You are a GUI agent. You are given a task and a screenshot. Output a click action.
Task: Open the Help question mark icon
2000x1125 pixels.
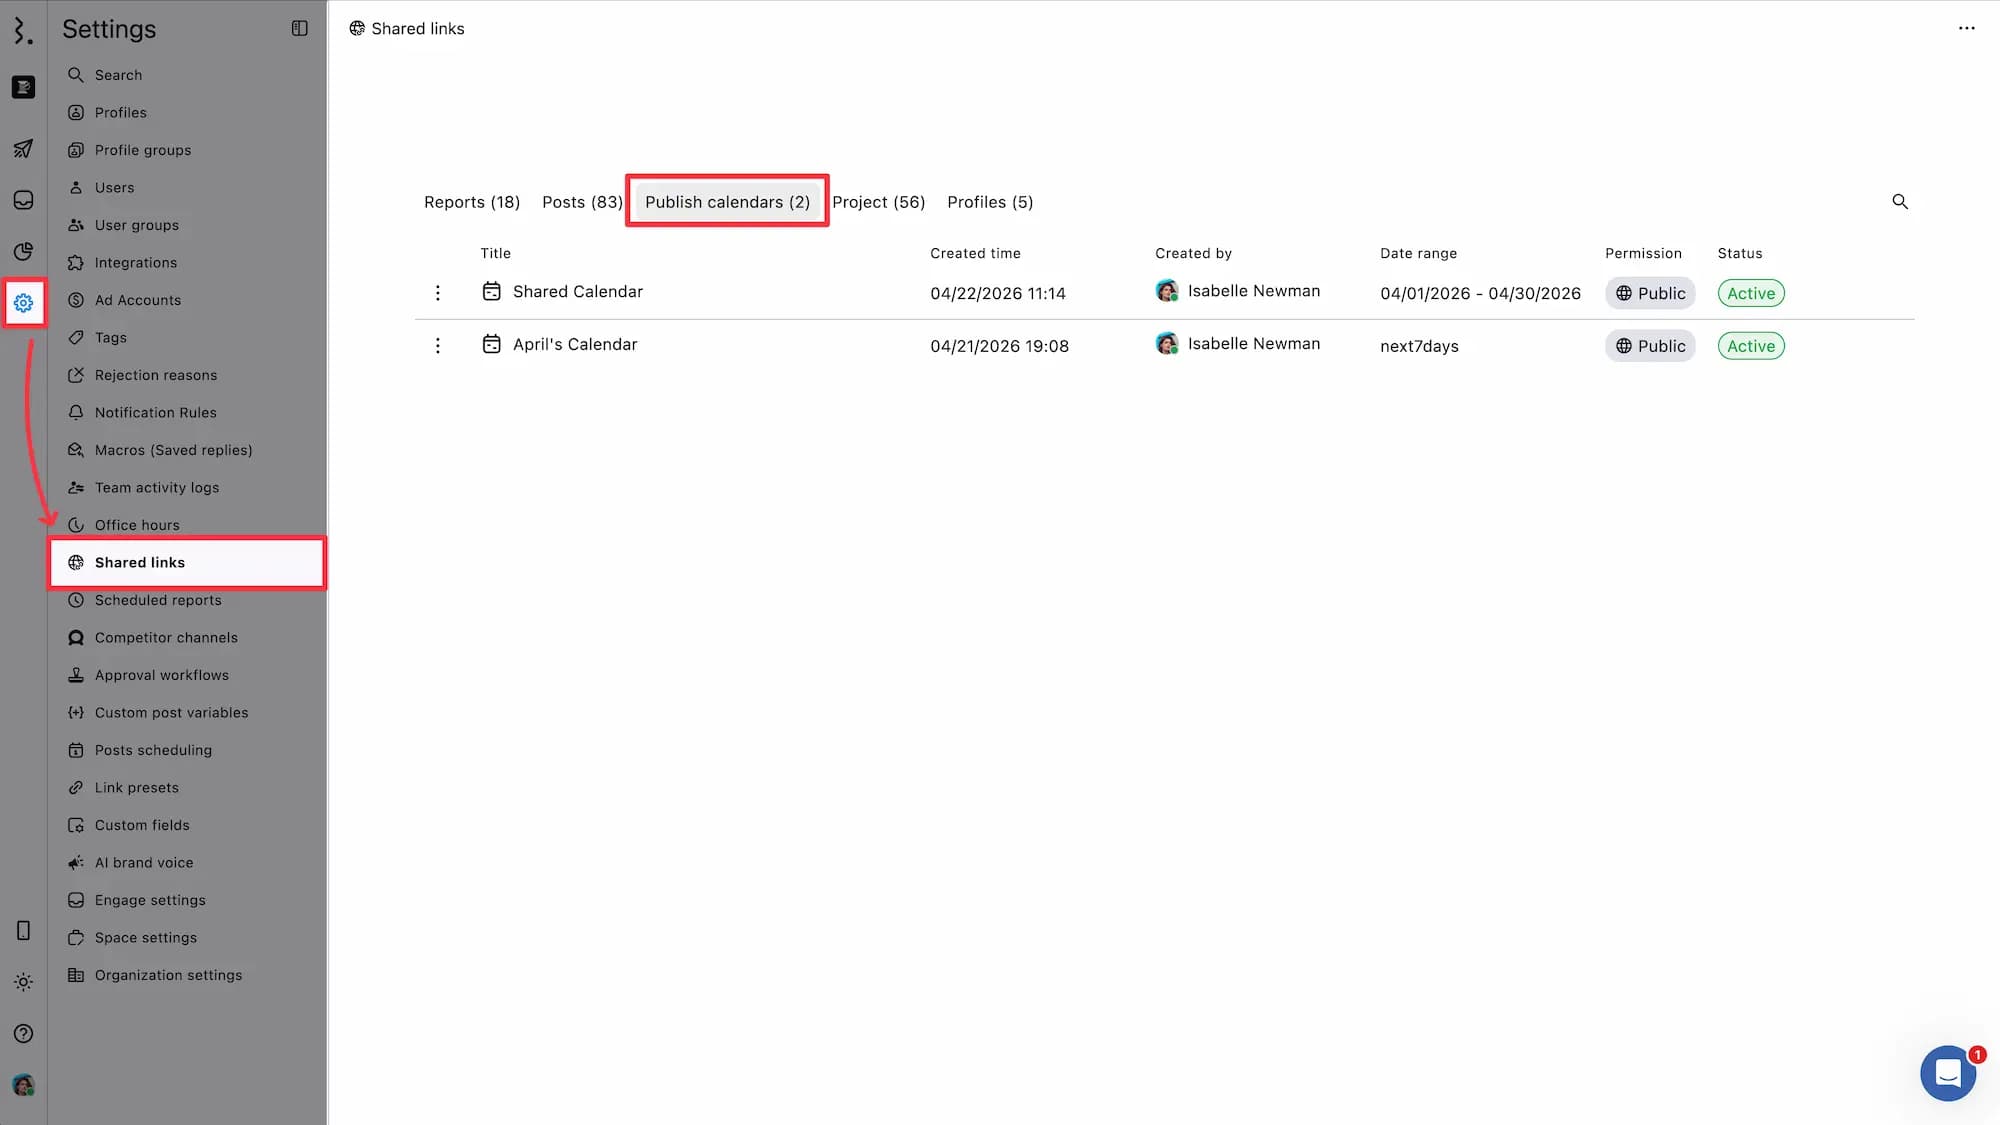tap(23, 1033)
